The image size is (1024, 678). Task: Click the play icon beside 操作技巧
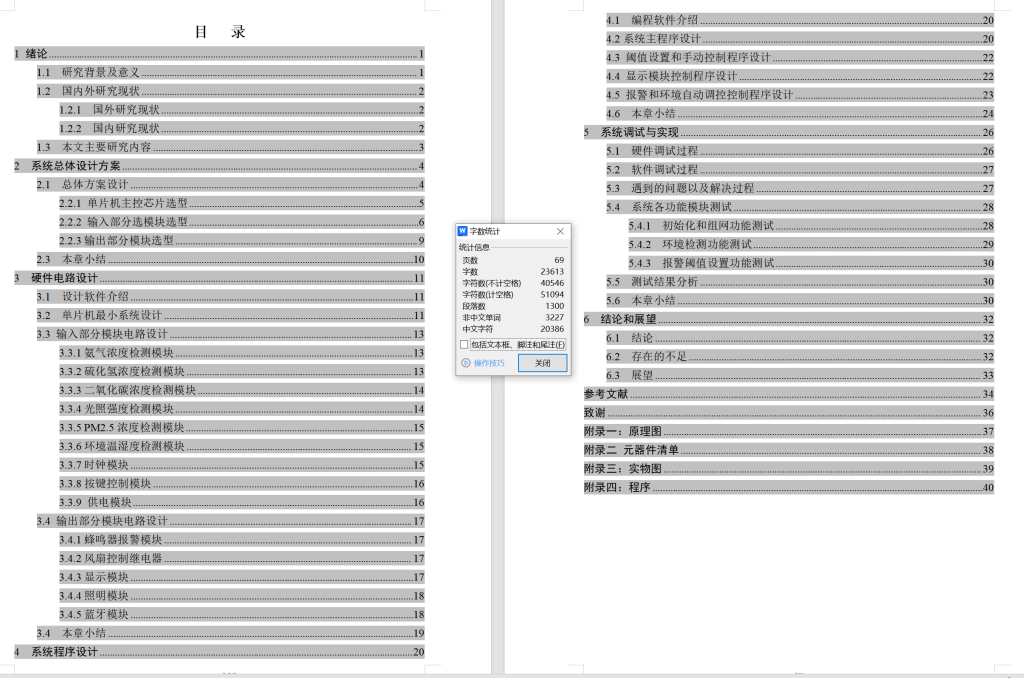pos(465,363)
